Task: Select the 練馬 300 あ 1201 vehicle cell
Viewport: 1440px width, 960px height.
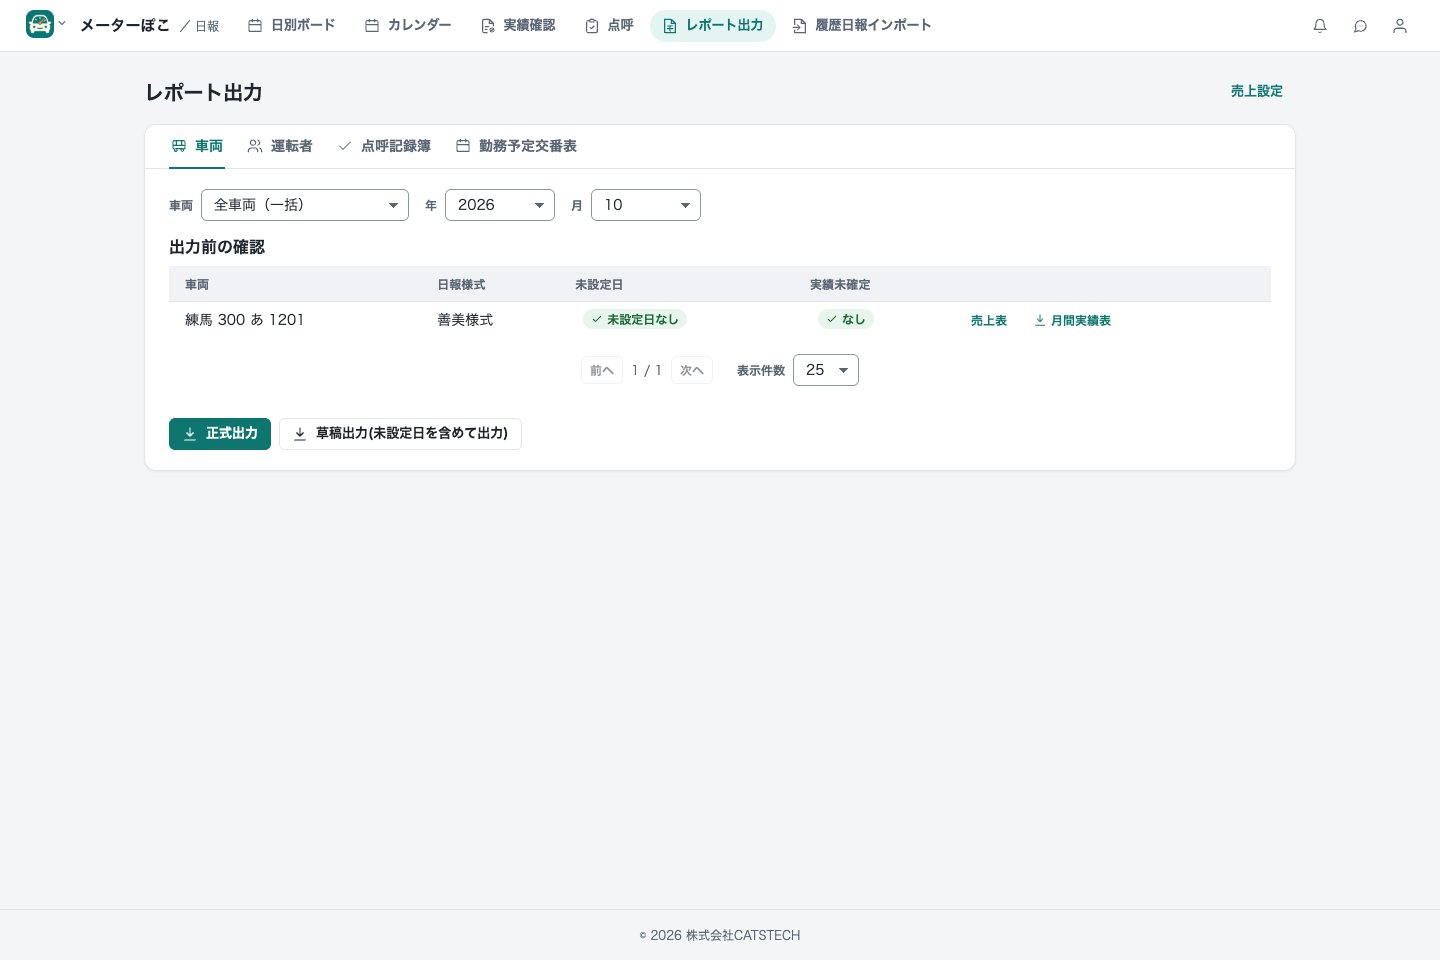Action: pyautogui.click(x=244, y=320)
